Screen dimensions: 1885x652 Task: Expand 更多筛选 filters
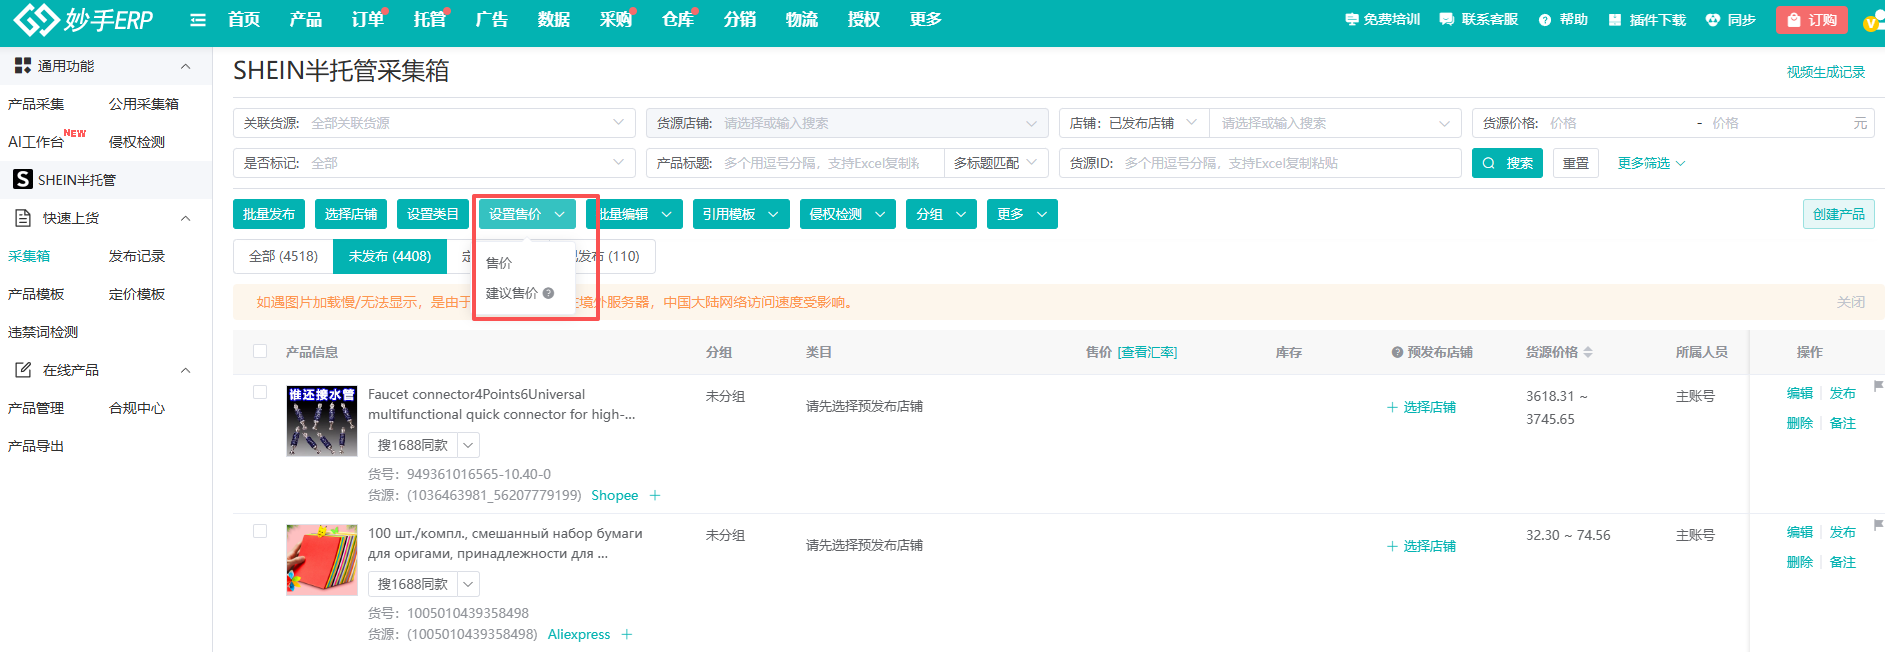pos(1651,163)
